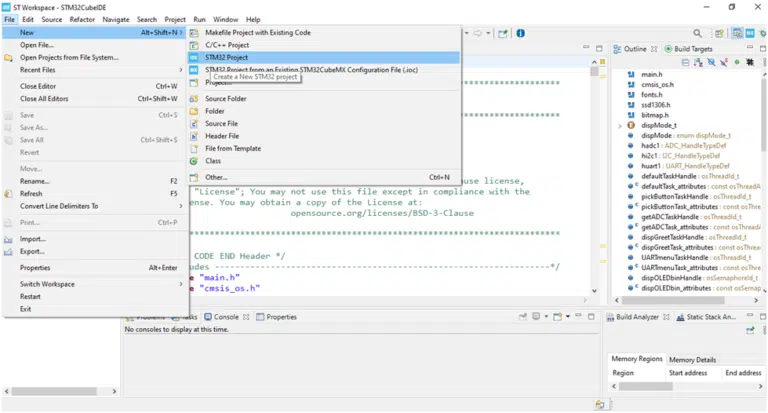
Task: Switch to the Memory Details tab
Action: tap(692, 360)
